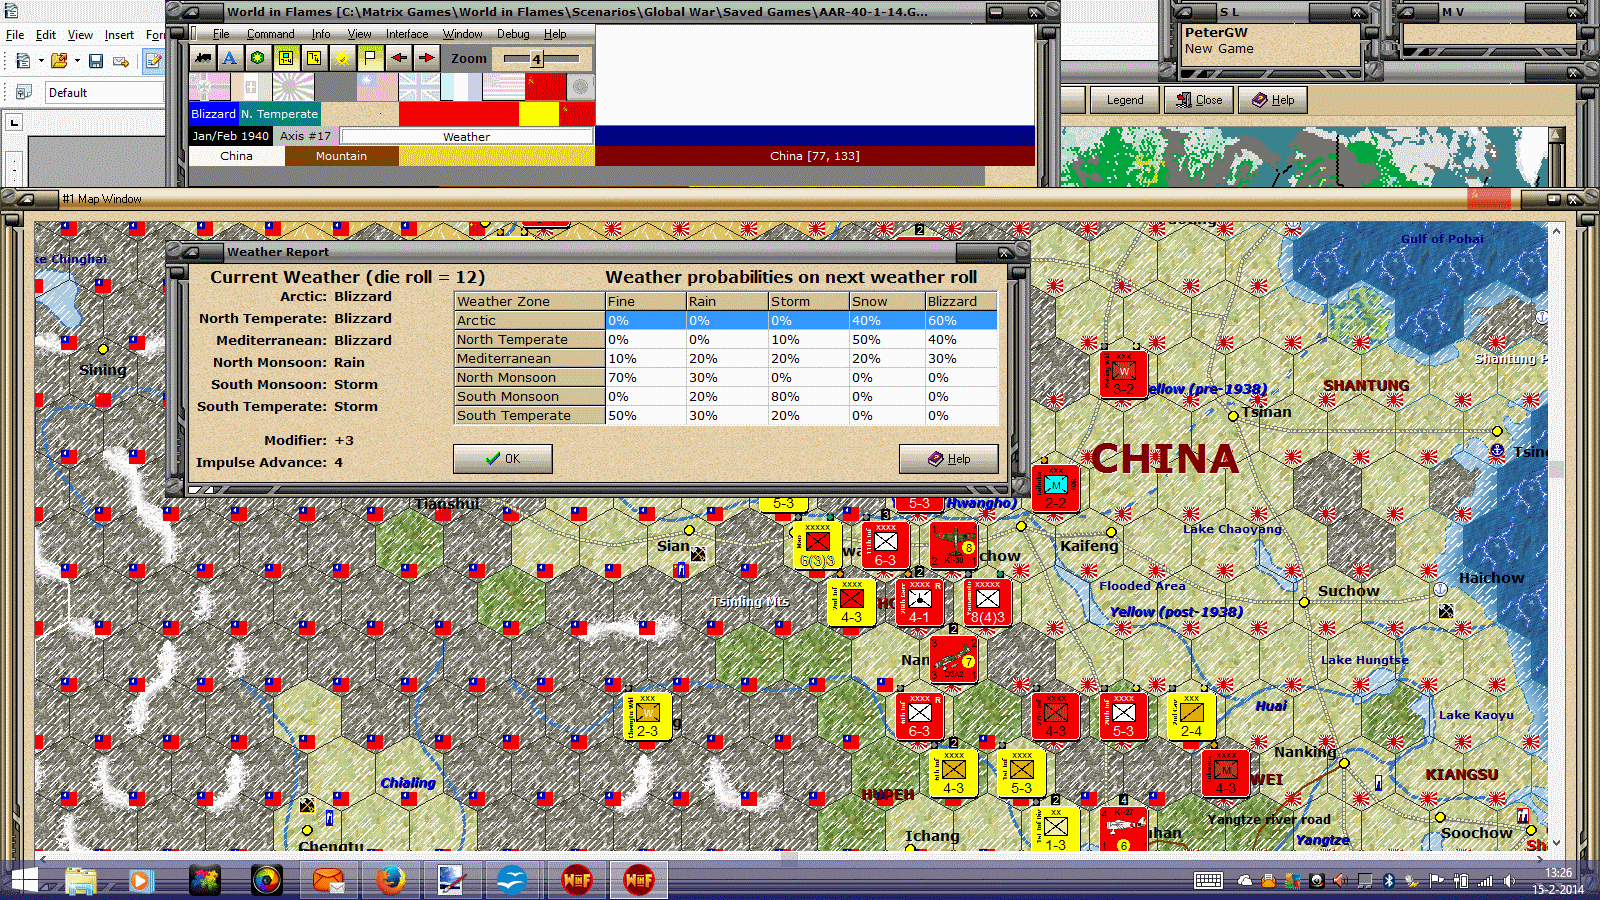Open World in Flames Help menu

555,34
